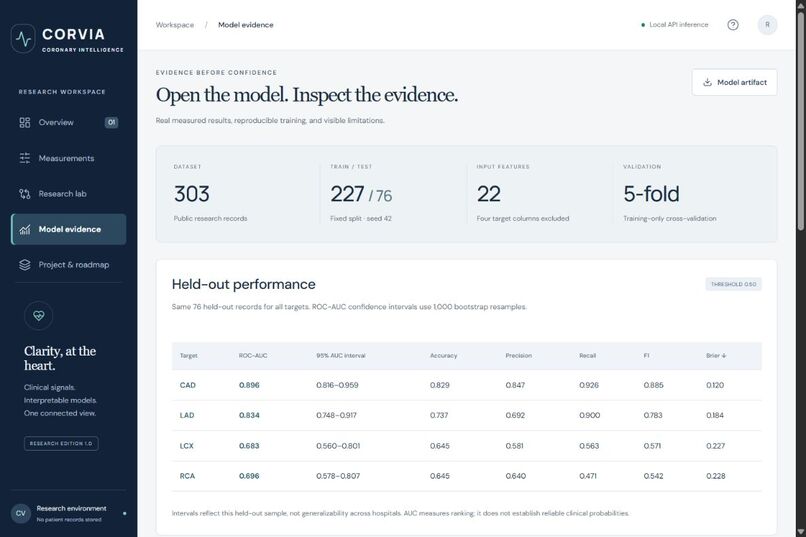Open Project & roadmap

tap(68, 265)
